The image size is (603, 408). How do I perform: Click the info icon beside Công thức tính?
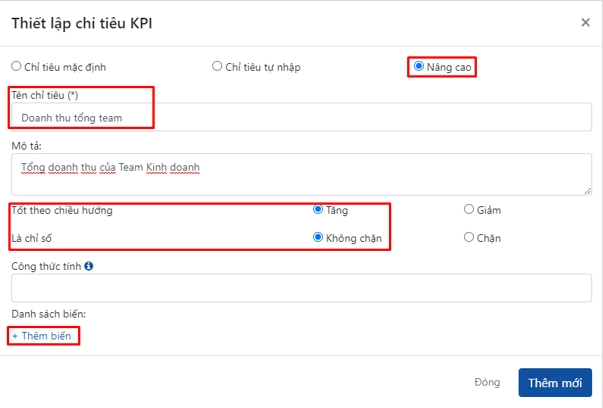pos(89,266)
